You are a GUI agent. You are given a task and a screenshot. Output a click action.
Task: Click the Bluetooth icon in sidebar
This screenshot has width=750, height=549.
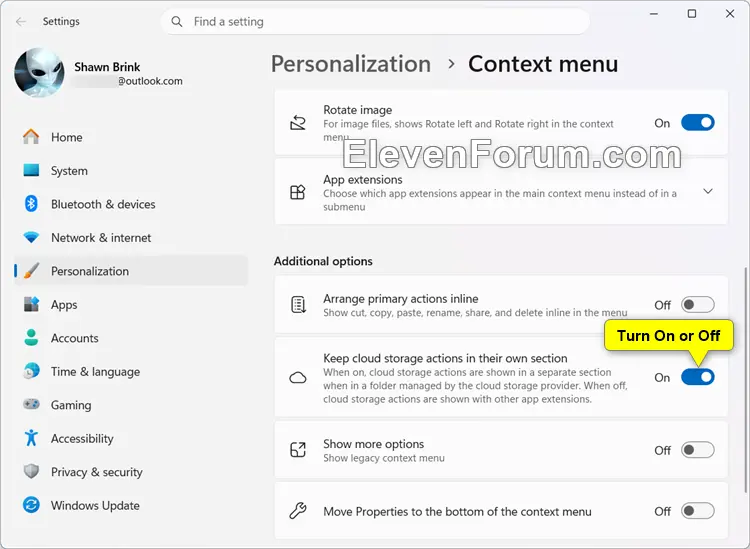pyautogui.click(x=31, y=204)
